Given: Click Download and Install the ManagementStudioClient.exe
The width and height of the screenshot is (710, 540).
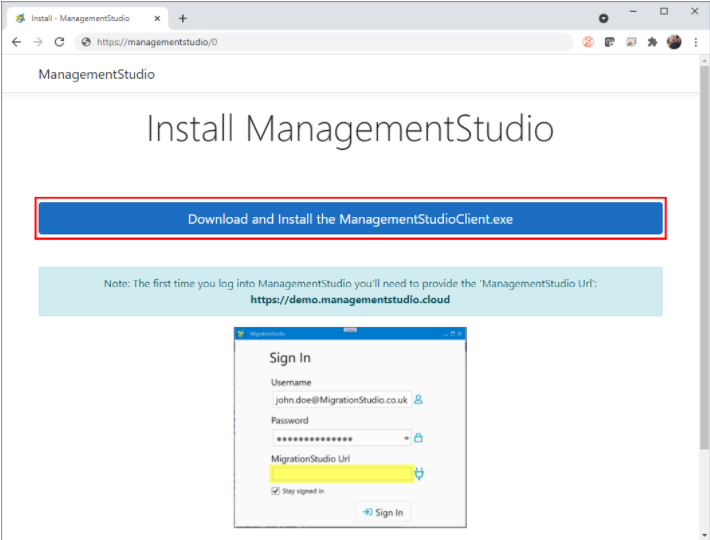Looking at the screenshot, I should 350,219.
